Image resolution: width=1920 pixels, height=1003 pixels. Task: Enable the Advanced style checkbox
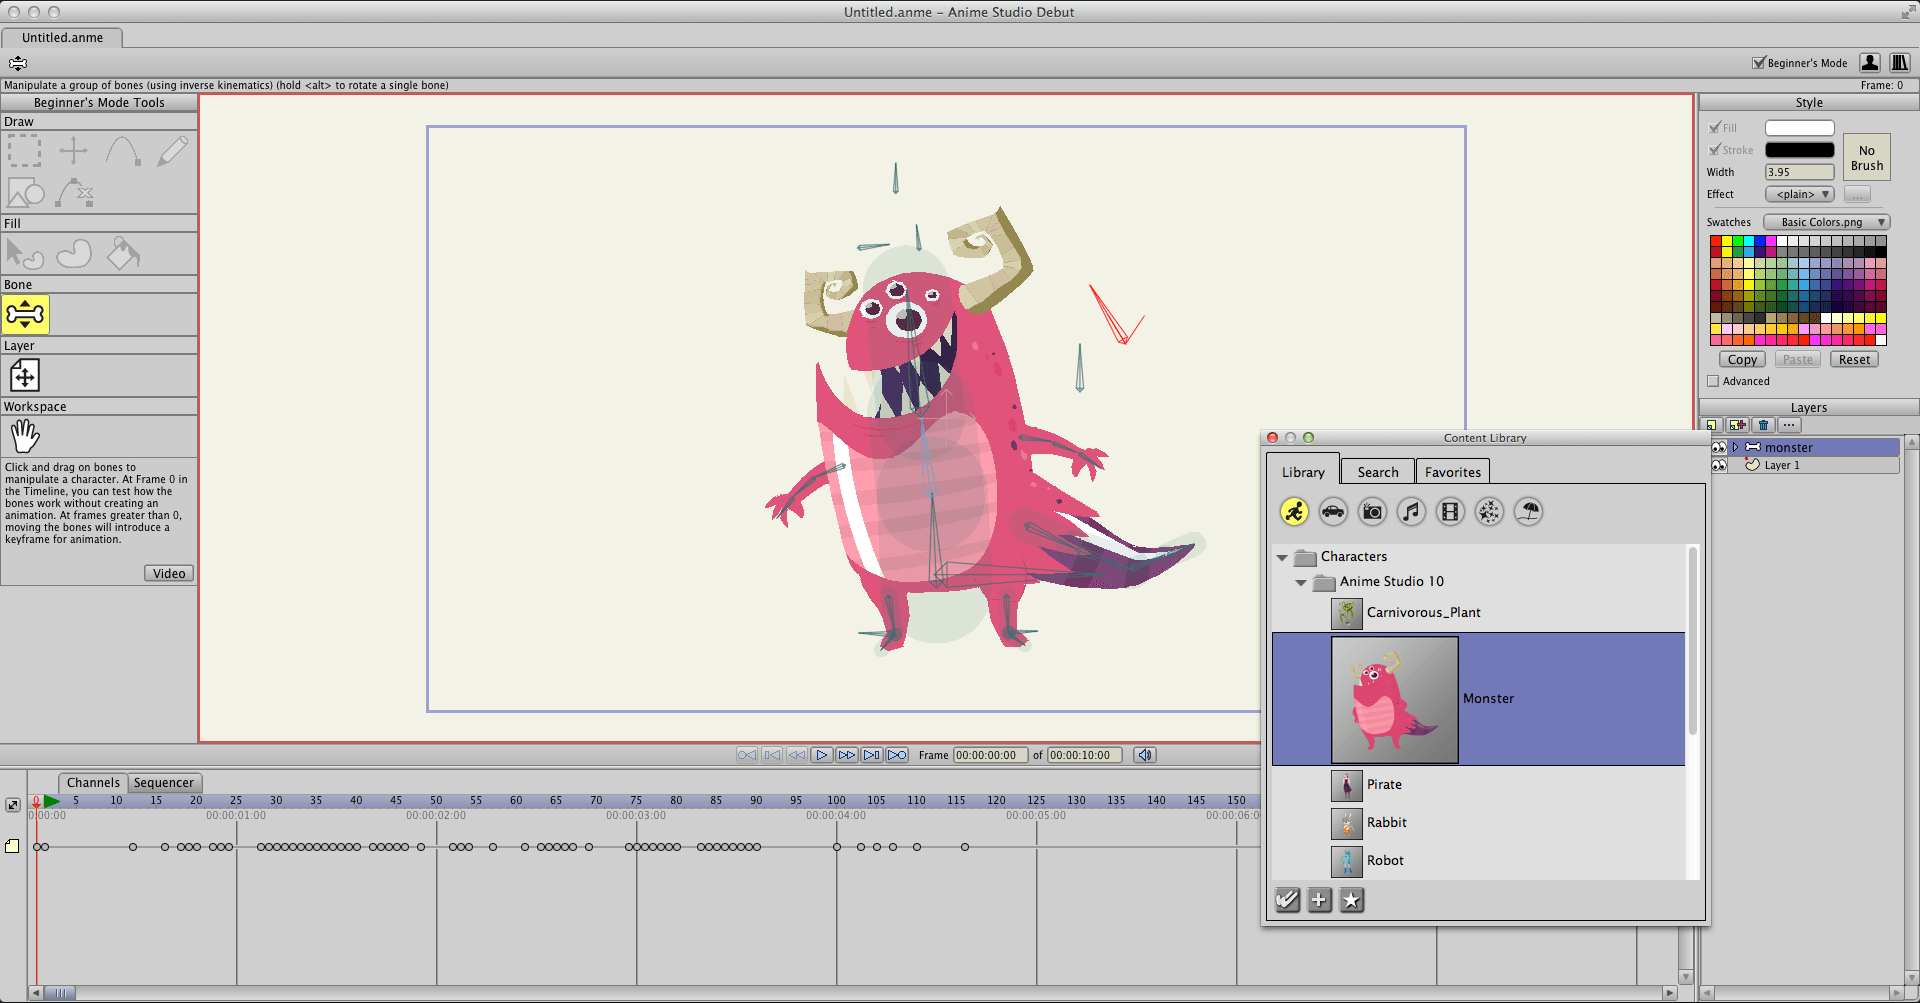click(1713, 381)
